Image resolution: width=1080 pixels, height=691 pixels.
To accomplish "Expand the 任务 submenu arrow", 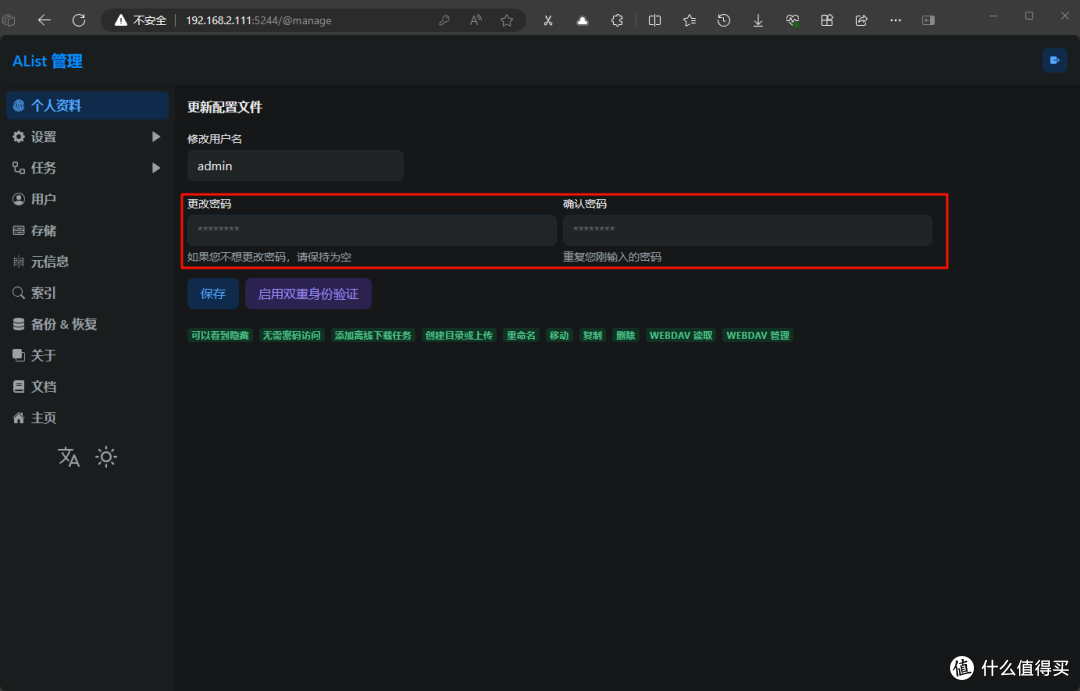I will (x=156, y=167).
